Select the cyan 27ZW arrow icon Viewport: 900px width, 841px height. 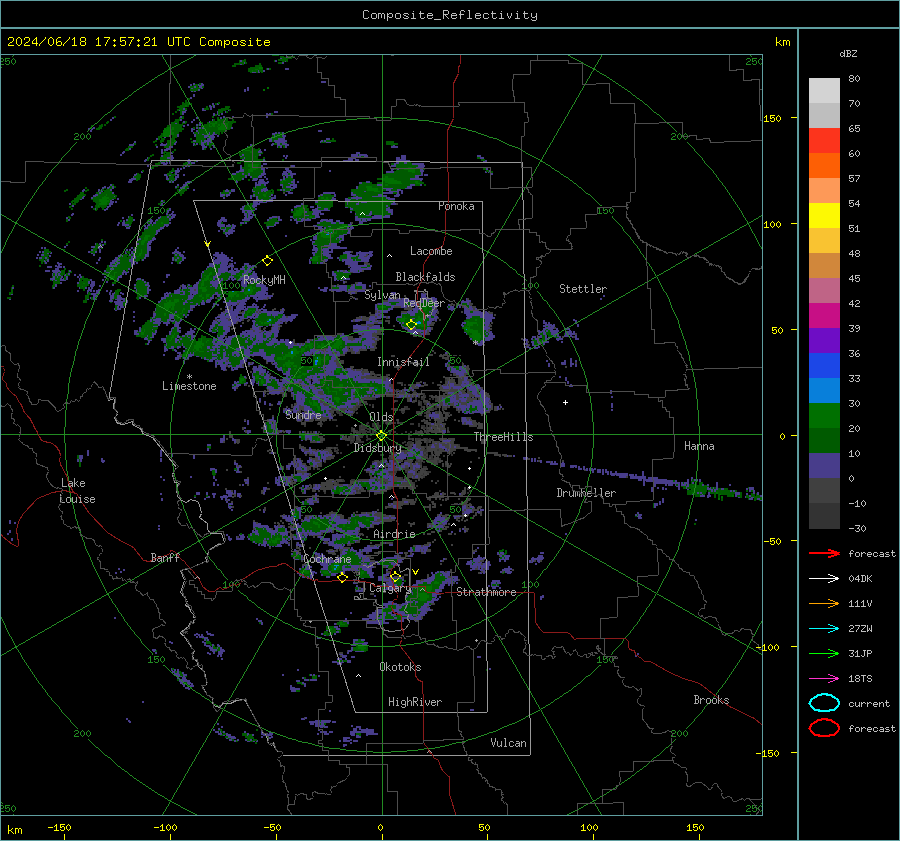pos(824,628)
